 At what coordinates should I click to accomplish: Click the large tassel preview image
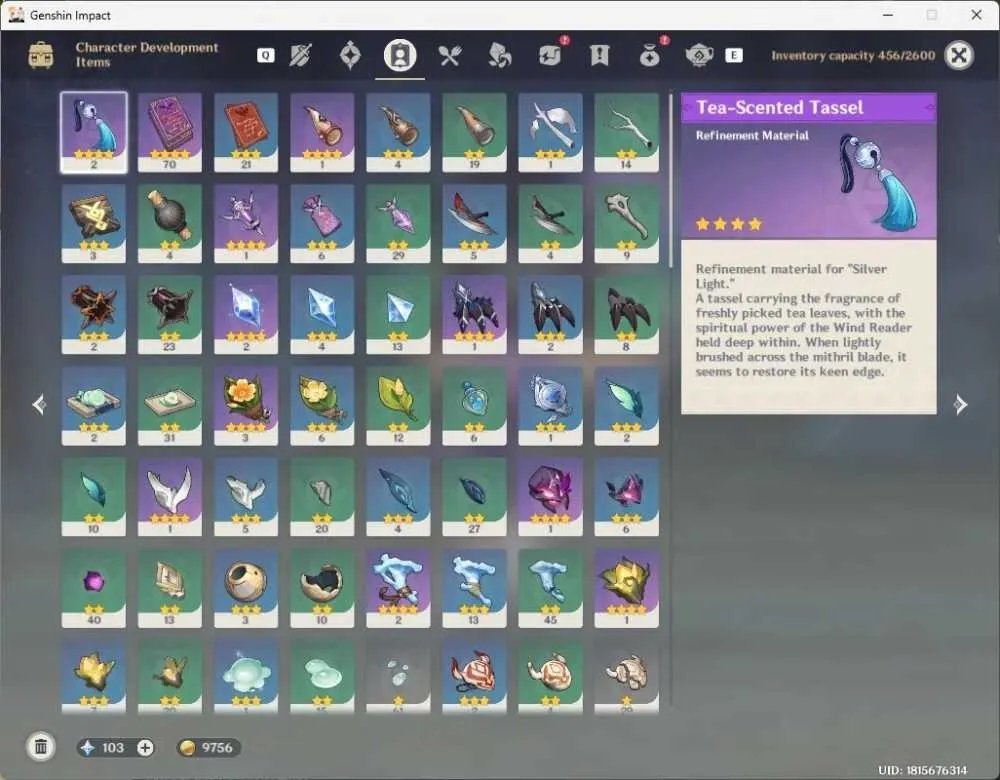(x=879, y=182)
